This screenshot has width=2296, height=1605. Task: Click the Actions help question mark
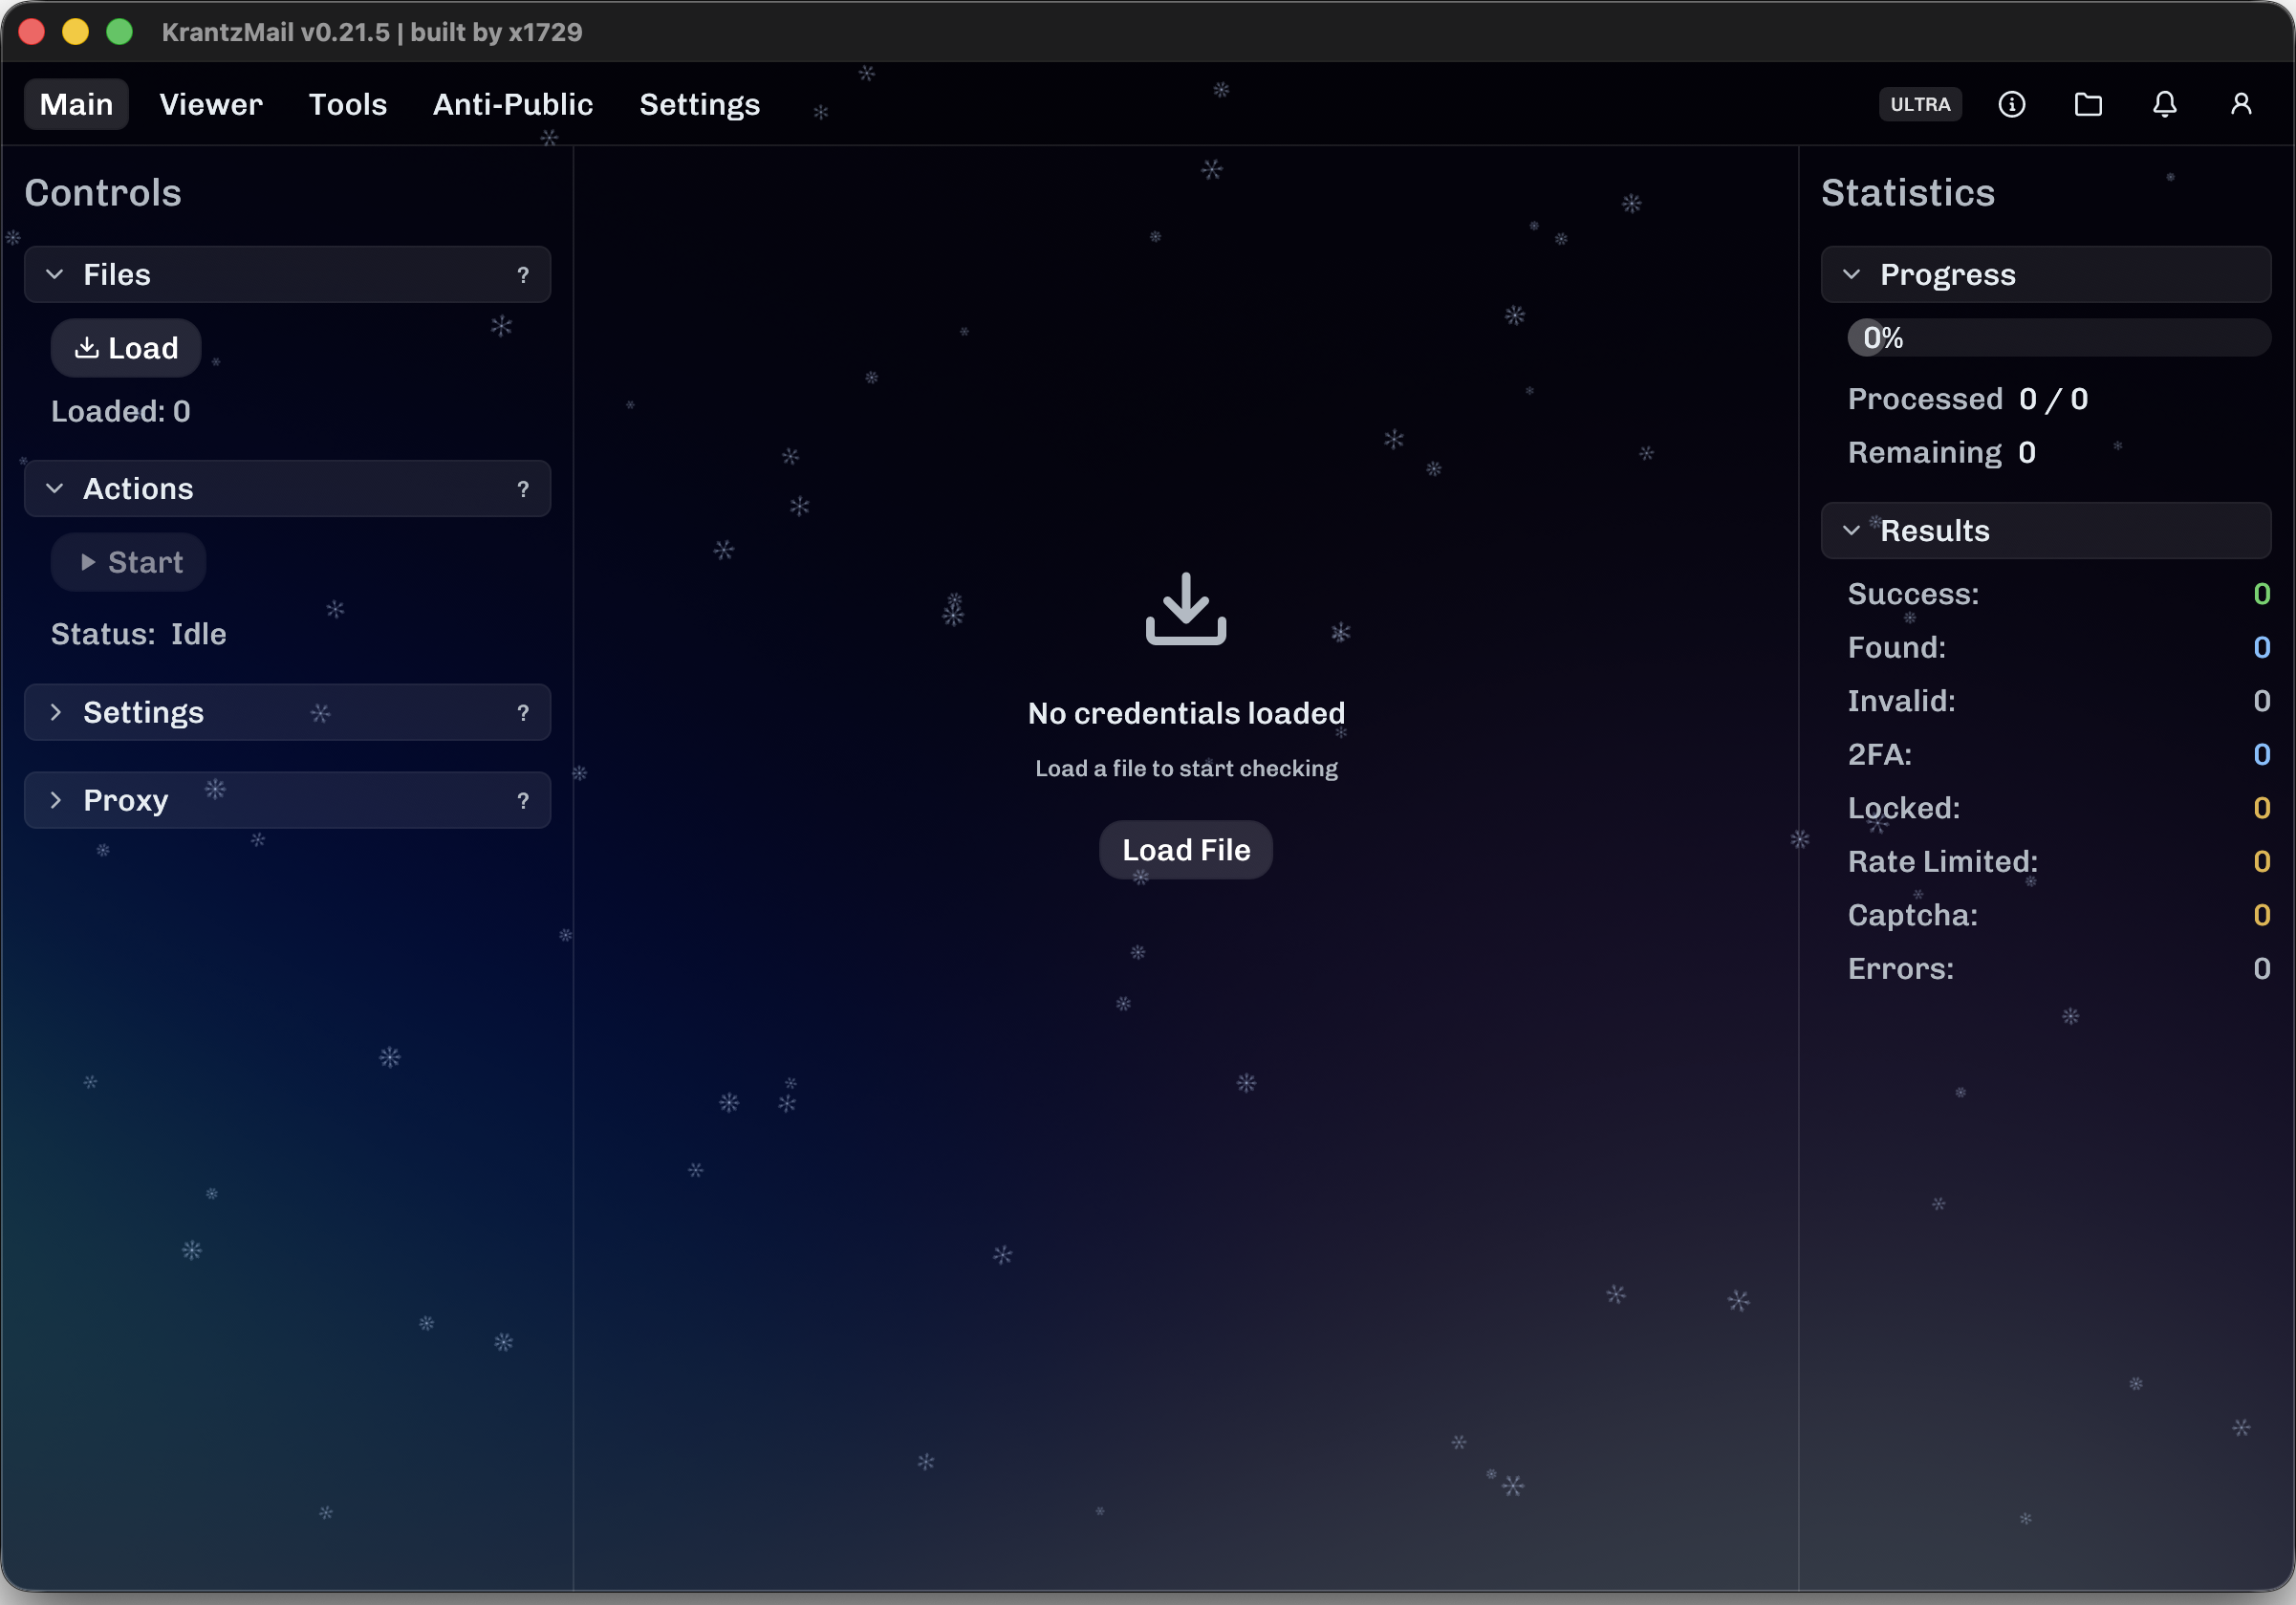(522, 489)
